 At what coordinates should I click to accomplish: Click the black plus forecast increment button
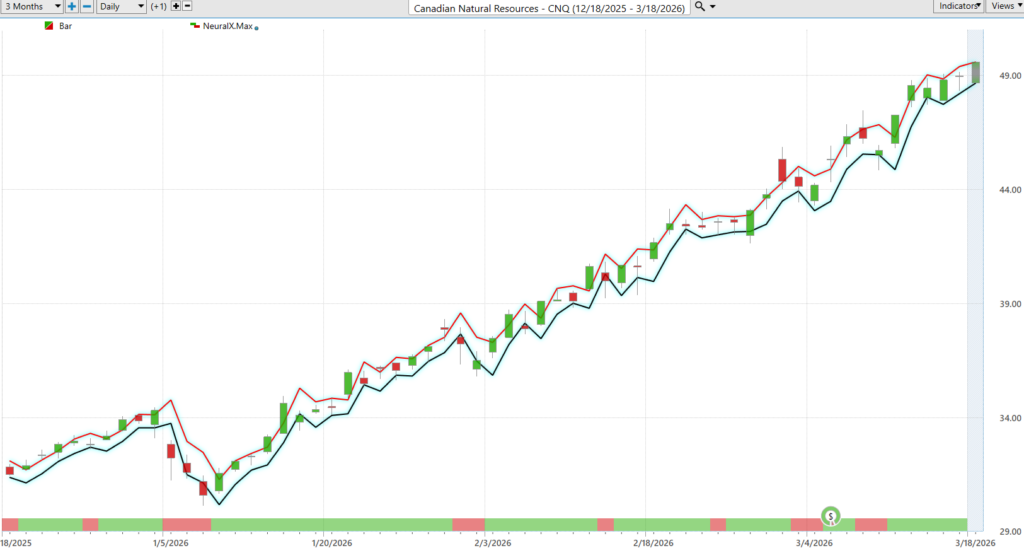click(x=176, y=7)
